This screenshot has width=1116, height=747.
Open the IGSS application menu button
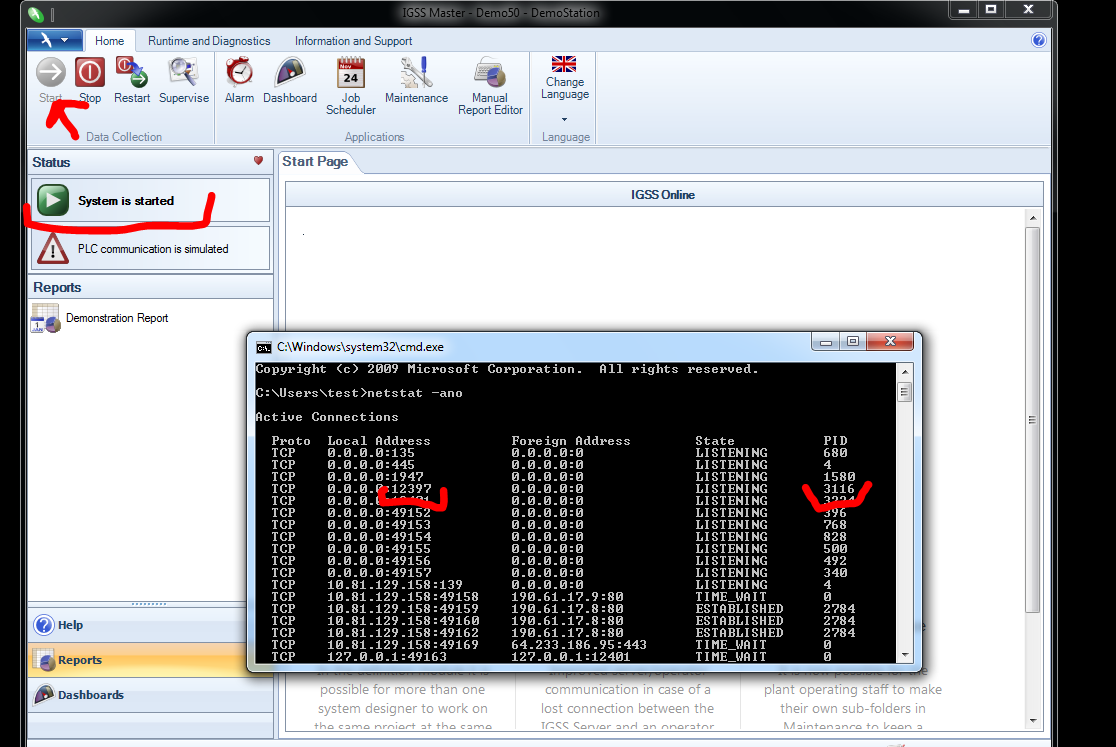(x=54, y=41)
